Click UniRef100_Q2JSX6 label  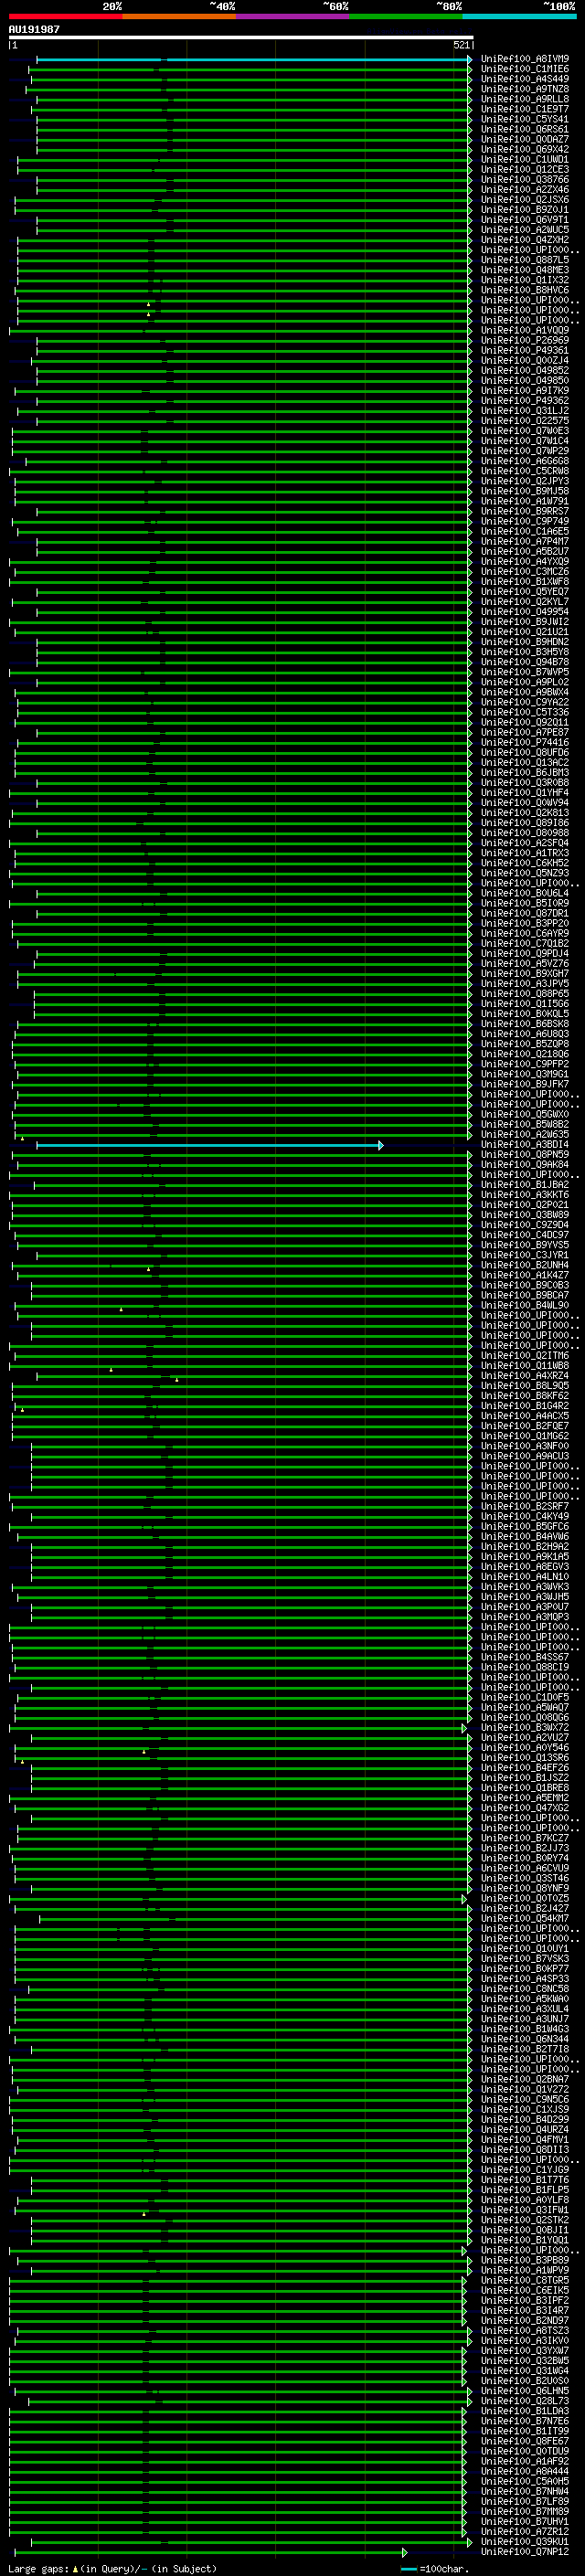click(524, 199)
